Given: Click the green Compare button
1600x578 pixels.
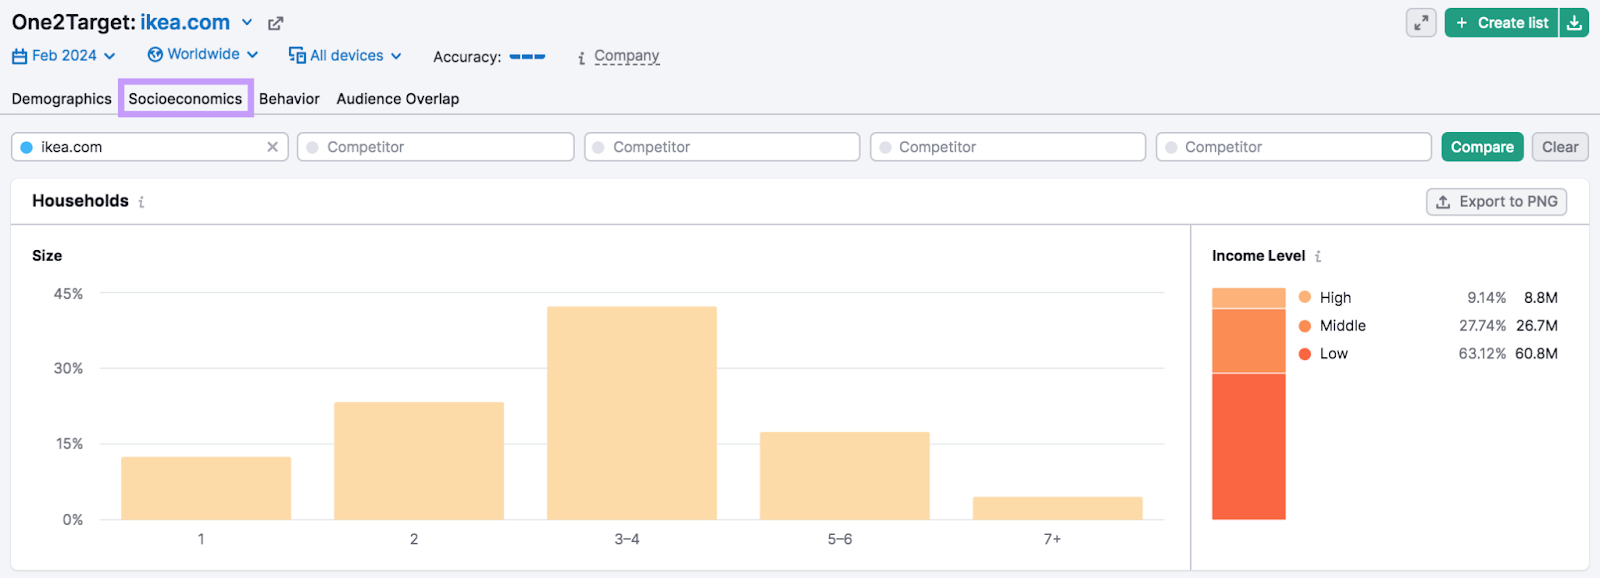Looking at the screenshot, I should [x=1482, y=147].
